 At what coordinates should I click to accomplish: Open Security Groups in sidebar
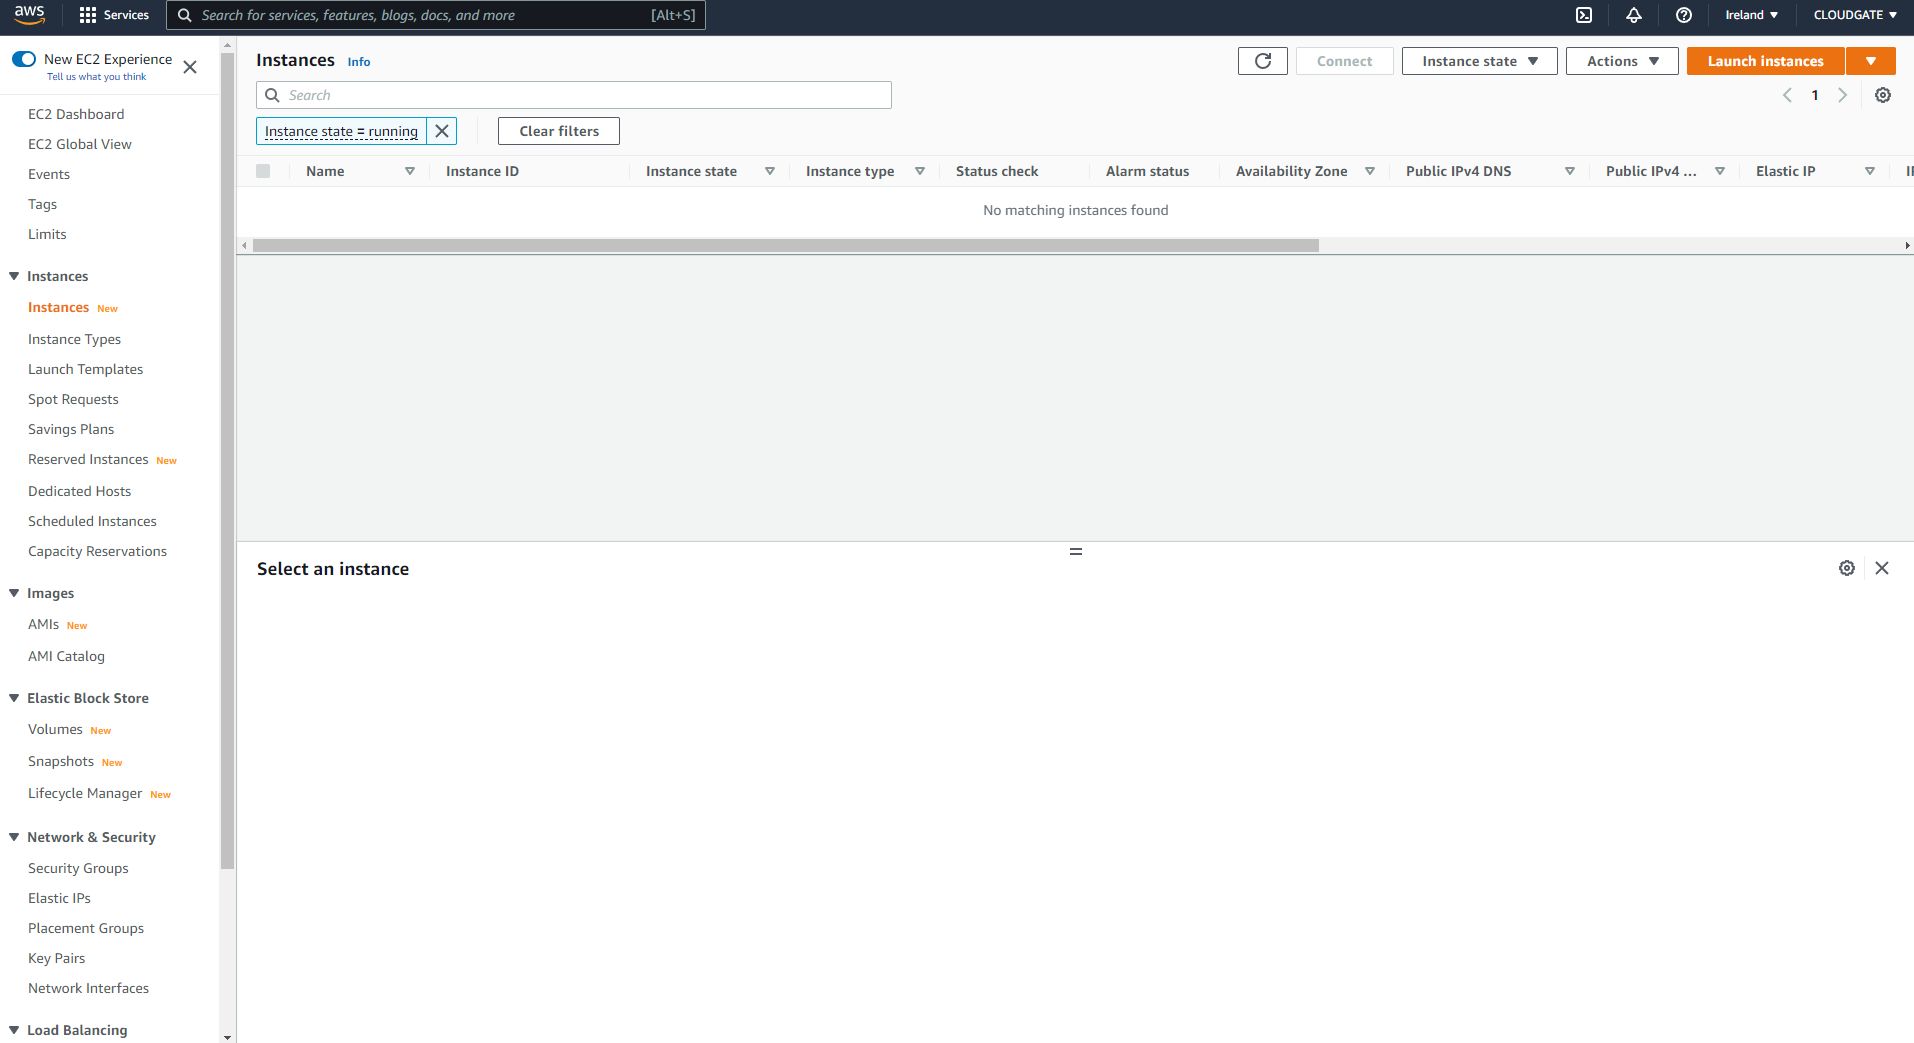click(x=78, y=868)
